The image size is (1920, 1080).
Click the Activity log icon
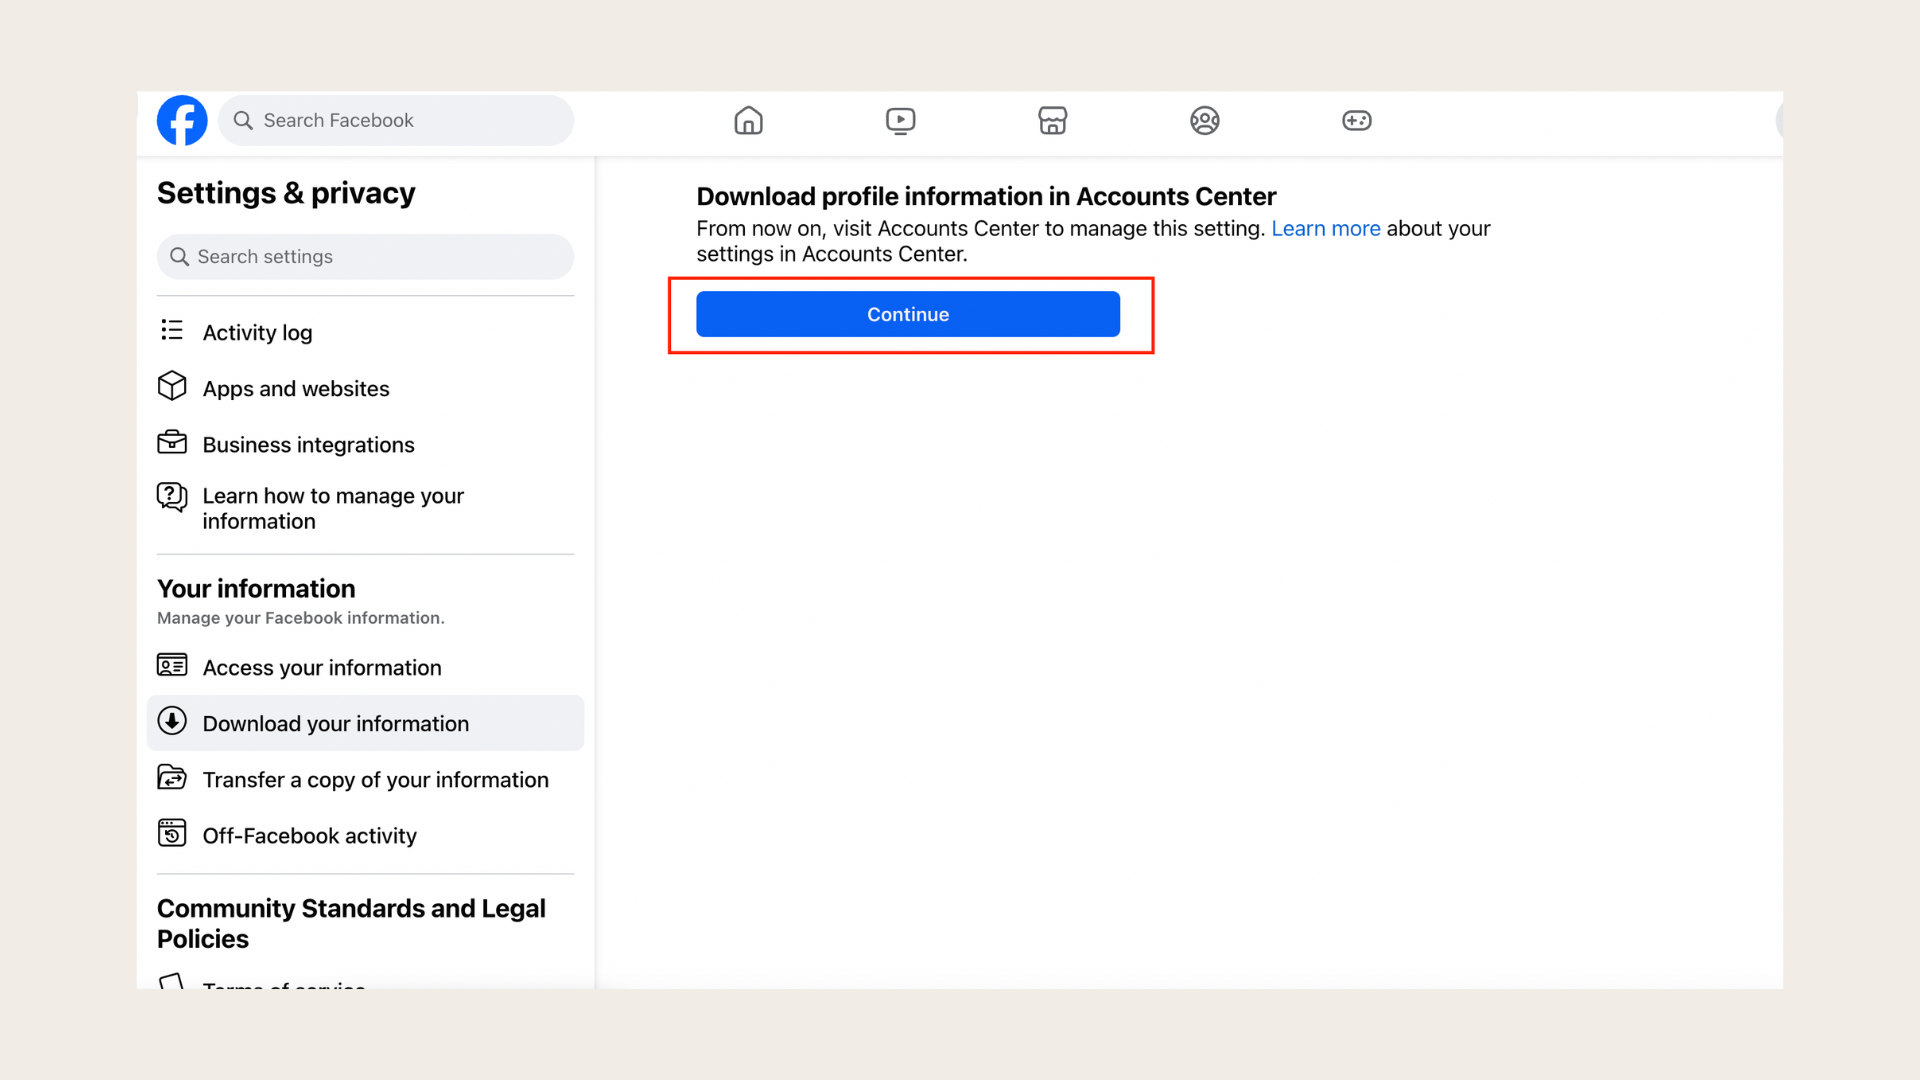click(171, 330)
